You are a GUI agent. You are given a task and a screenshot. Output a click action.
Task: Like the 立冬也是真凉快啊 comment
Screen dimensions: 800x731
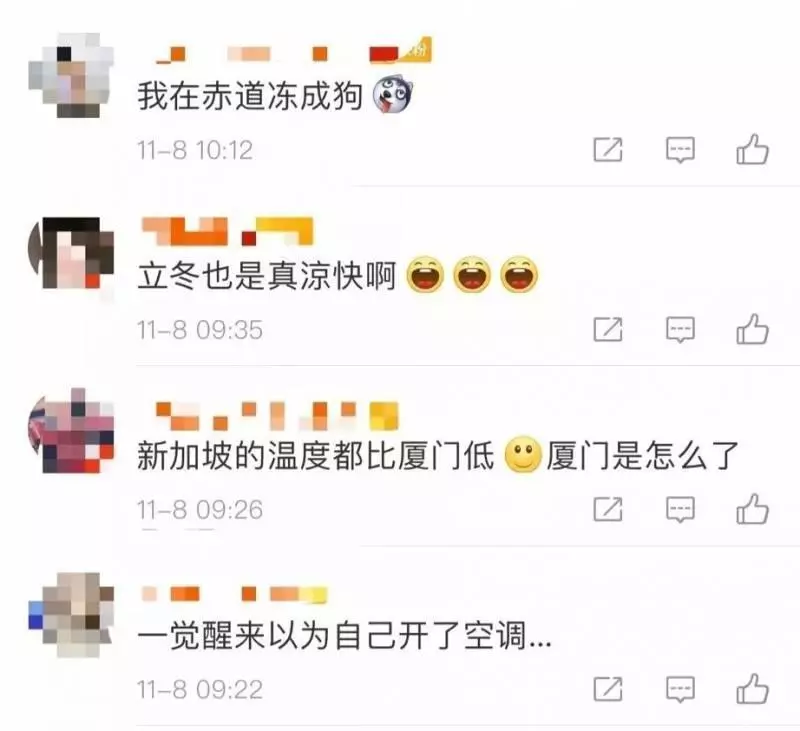pyautogui.click(x=752, y=329)
